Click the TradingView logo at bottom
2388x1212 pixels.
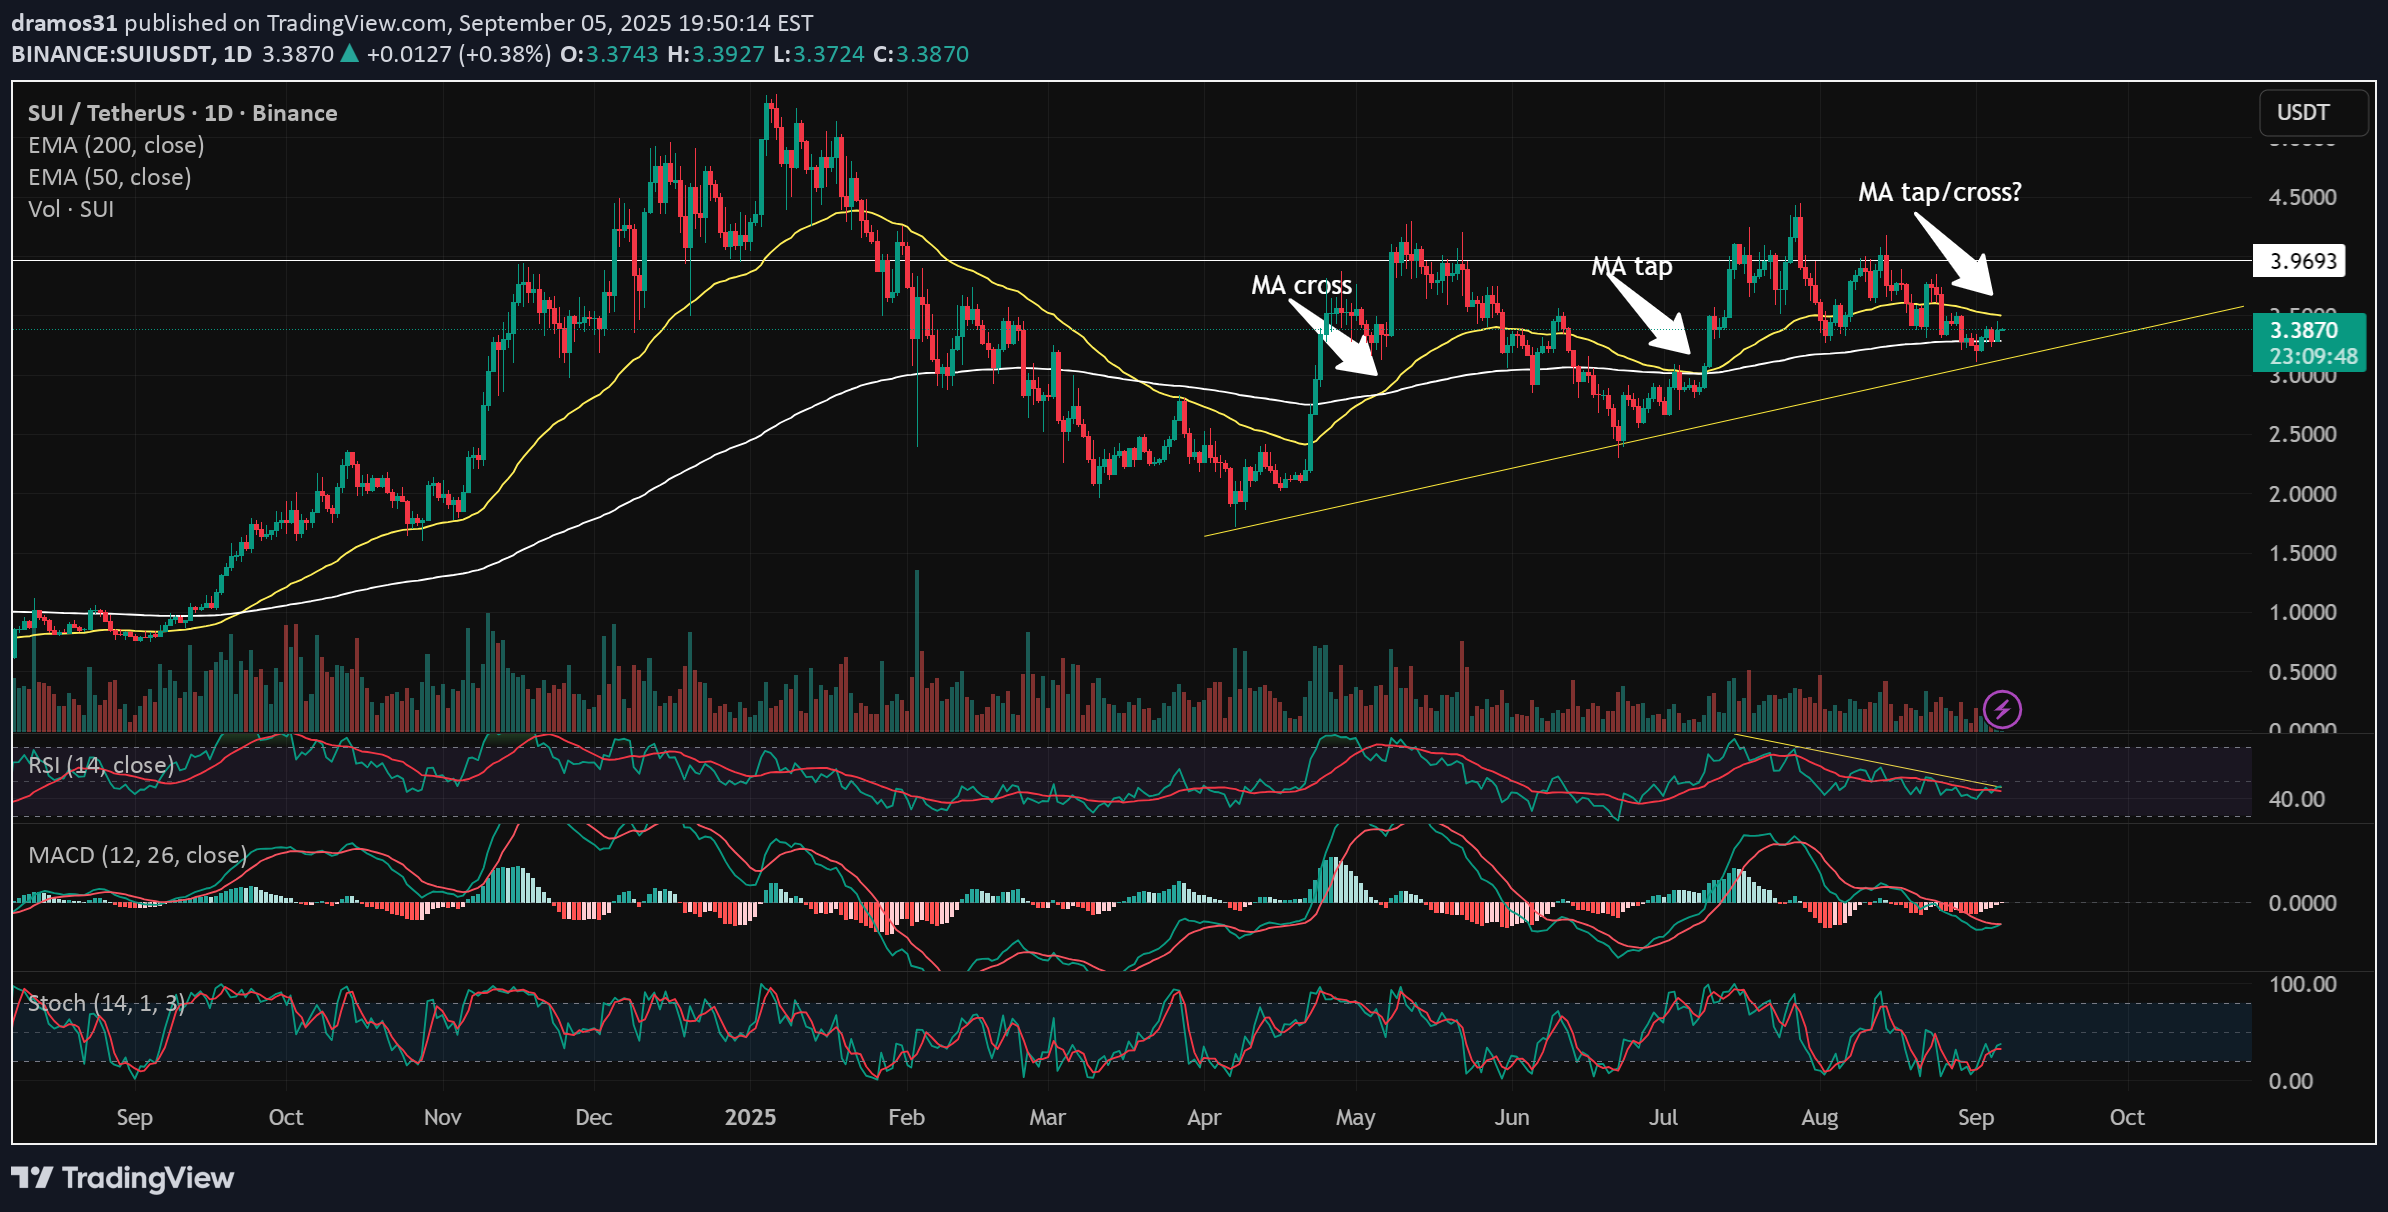[x=122, y=1178]
